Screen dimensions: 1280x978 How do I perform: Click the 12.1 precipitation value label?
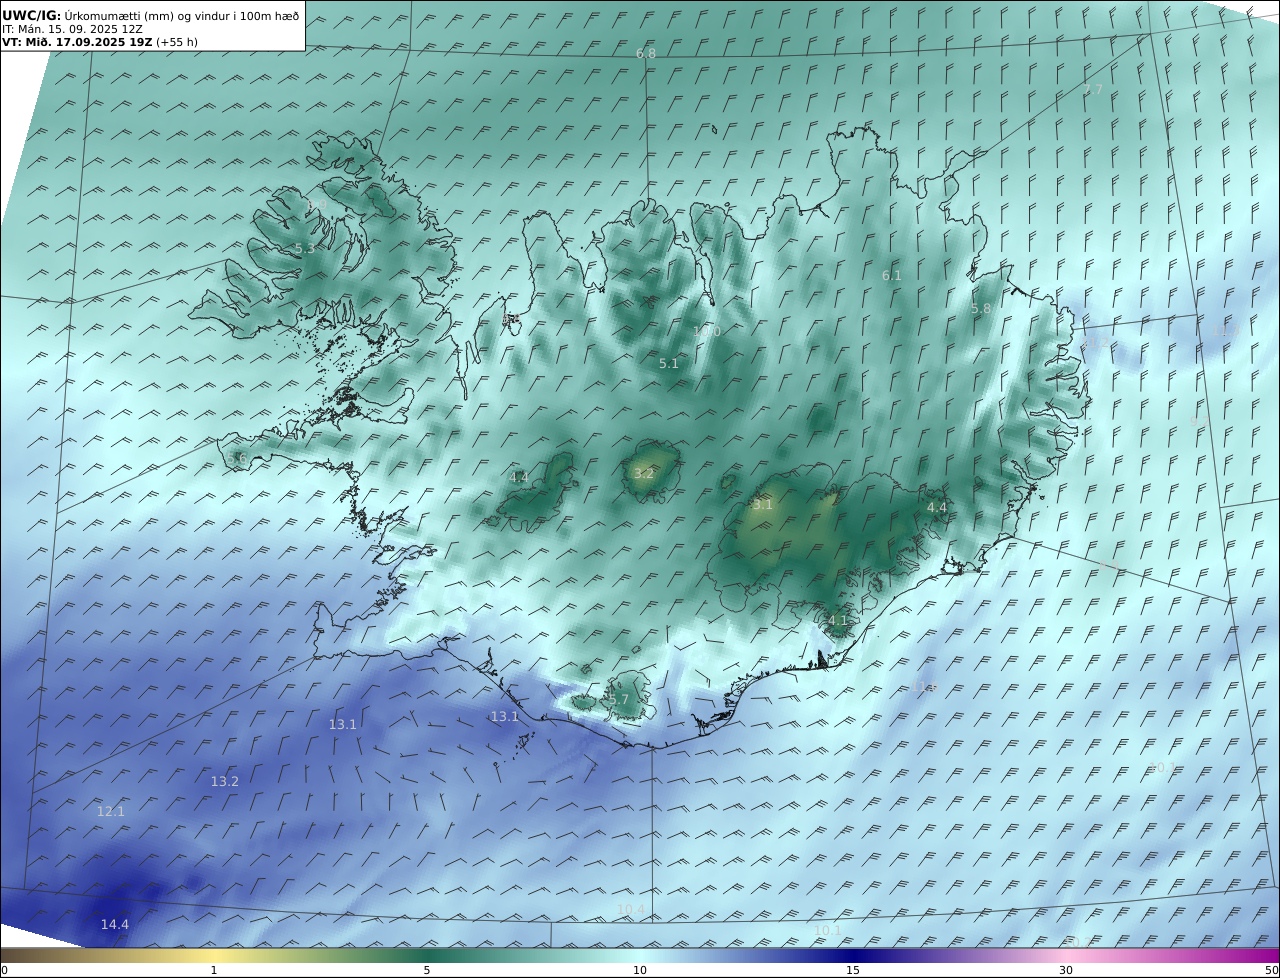[110, 812]
